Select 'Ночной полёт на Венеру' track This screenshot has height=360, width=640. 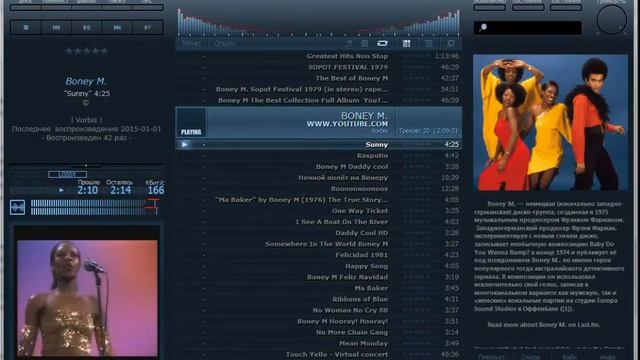tap(319, 178)
